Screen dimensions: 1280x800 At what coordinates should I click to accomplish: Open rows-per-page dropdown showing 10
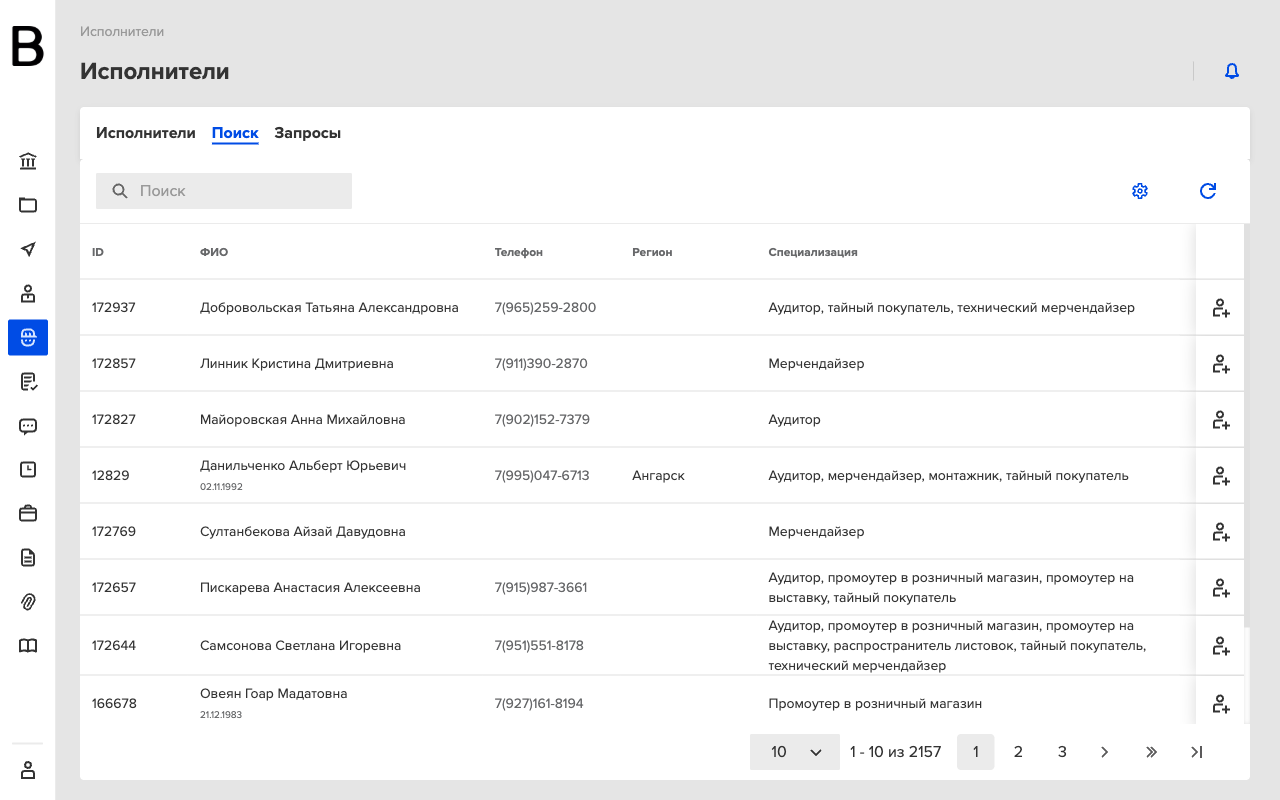pos(795,752)
